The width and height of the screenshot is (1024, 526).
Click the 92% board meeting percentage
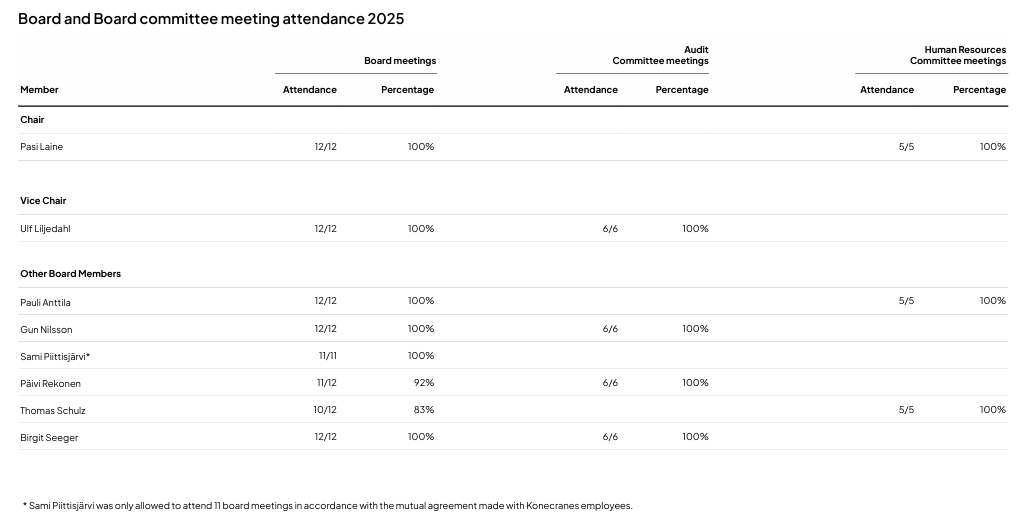point(423,383)
